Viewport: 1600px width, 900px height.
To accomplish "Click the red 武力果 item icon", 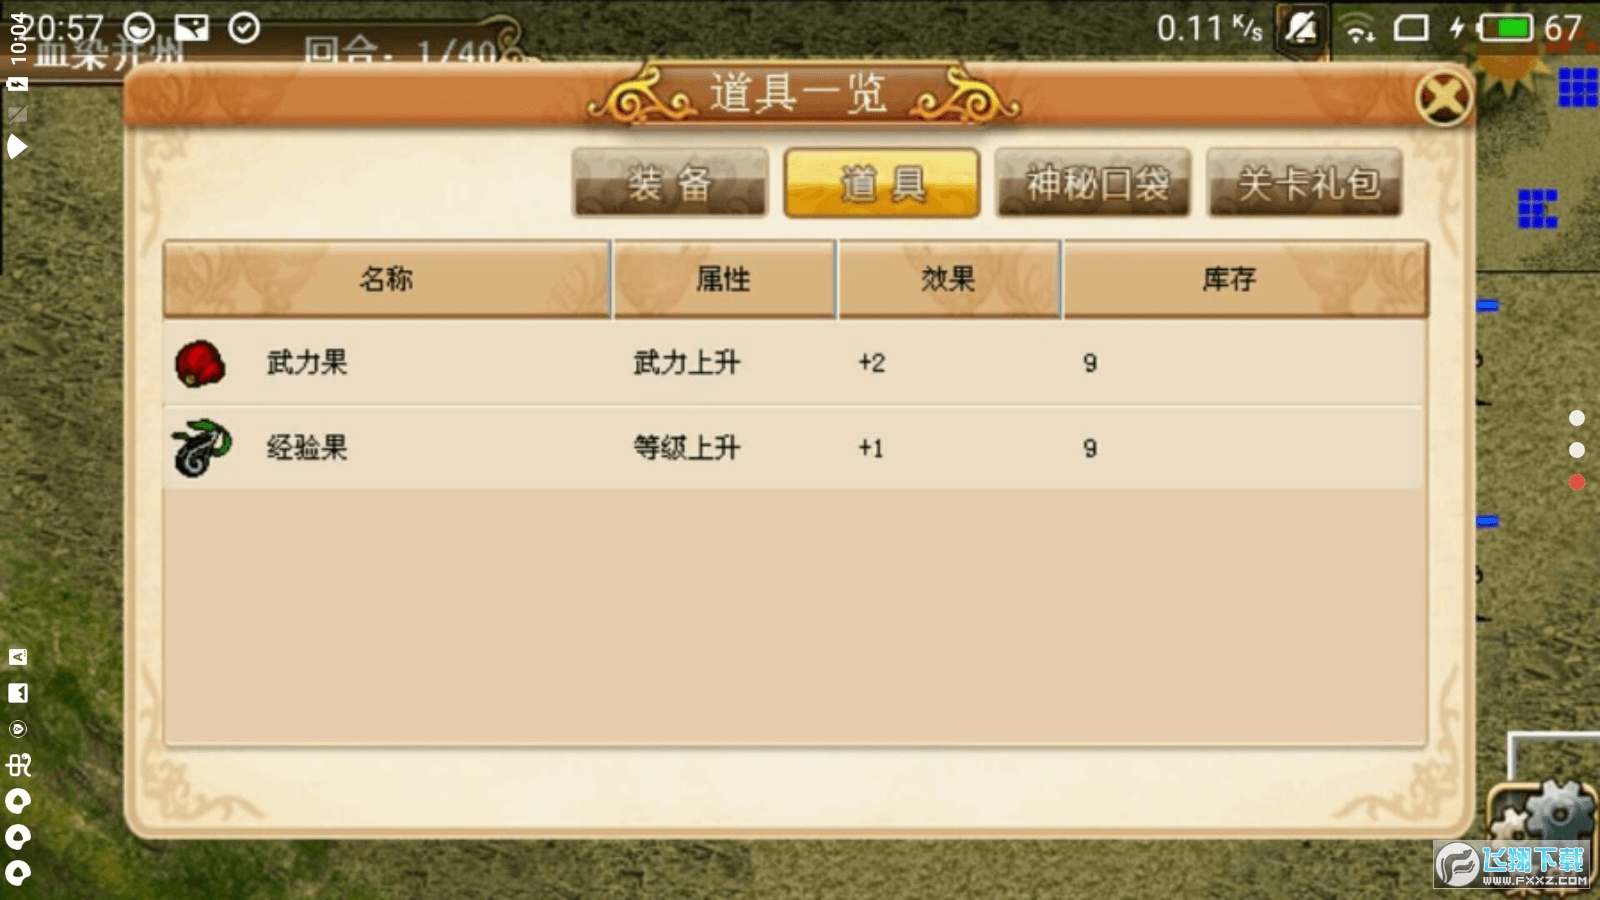I will tap(200, 363).
